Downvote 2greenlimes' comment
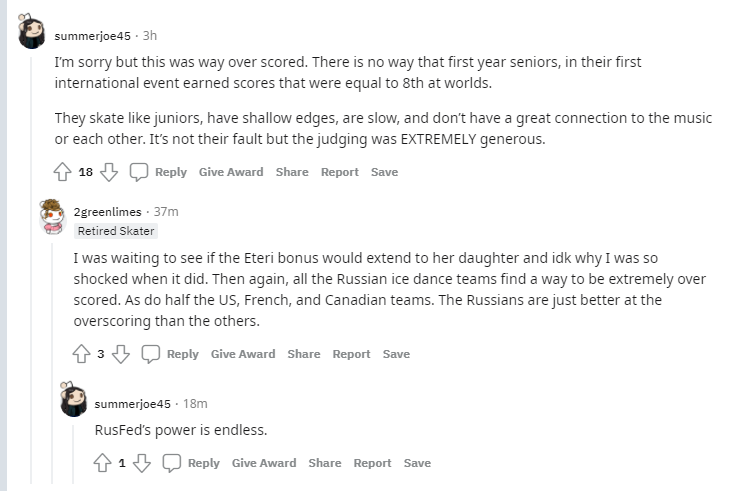This screenshot has height=491, width=745. 121,354
